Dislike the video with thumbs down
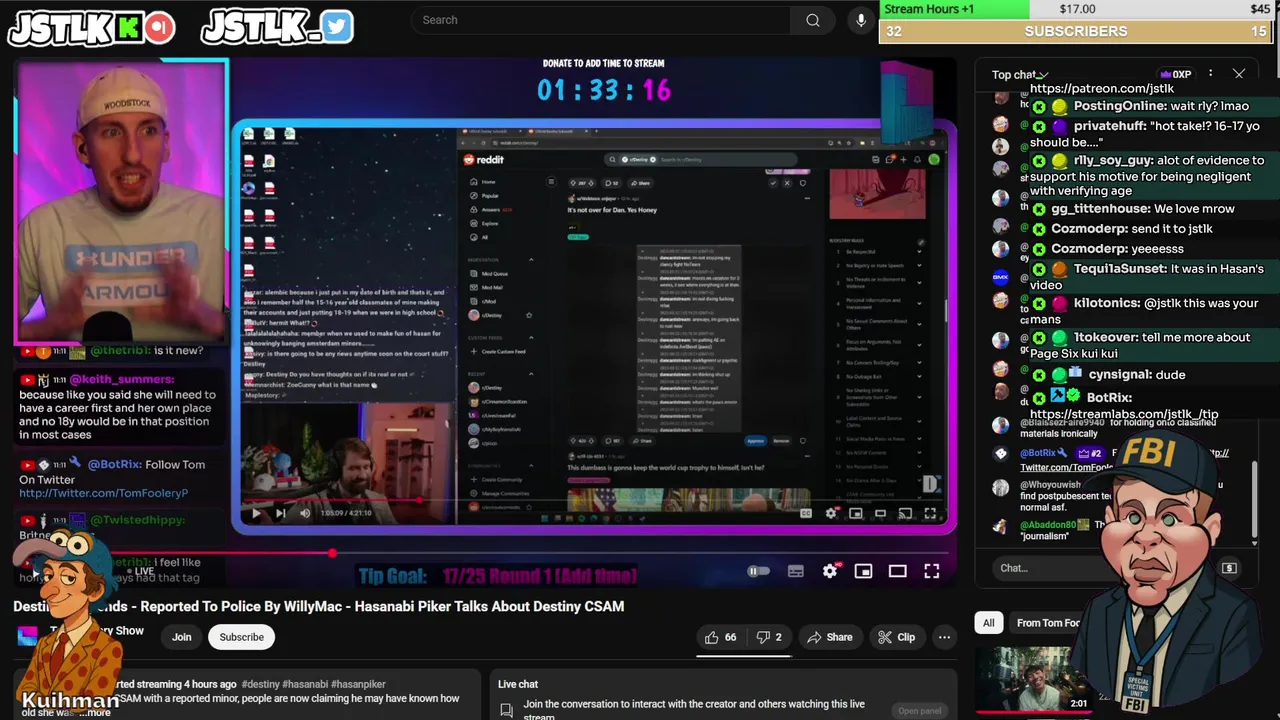1280x720 pixels. tap(768, 637)
